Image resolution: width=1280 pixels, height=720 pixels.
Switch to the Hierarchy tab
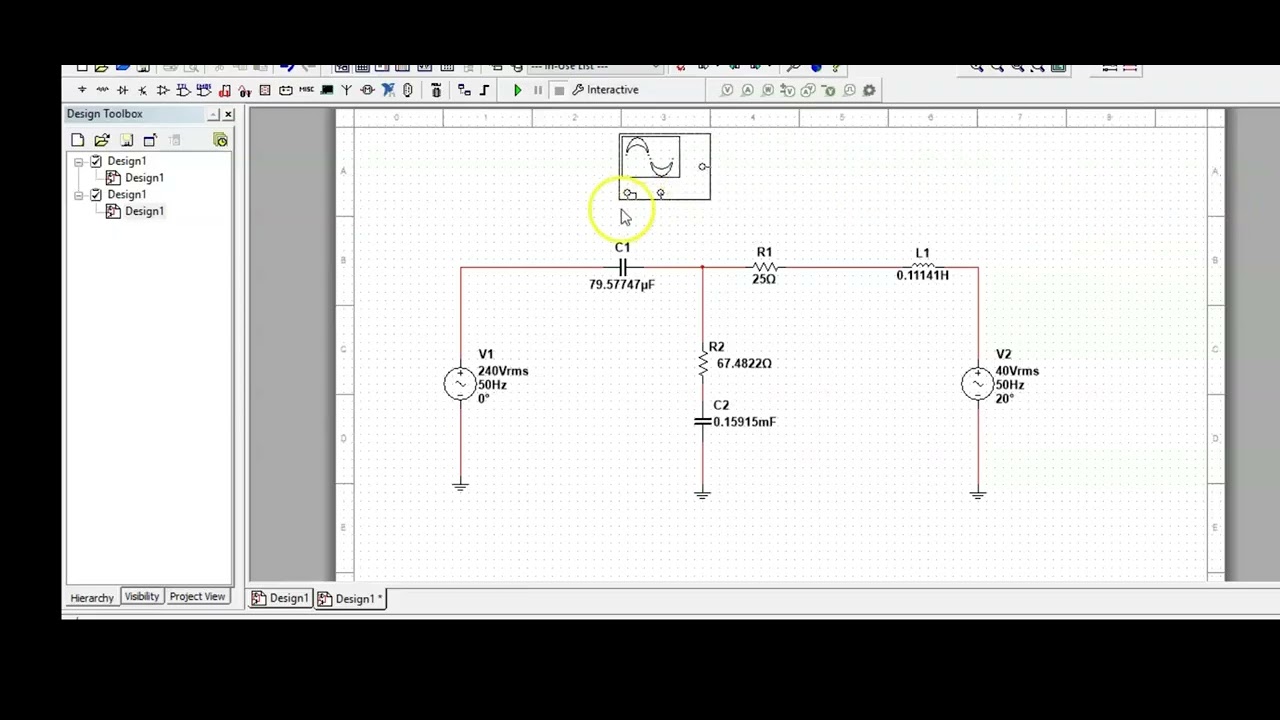point(92,597)
